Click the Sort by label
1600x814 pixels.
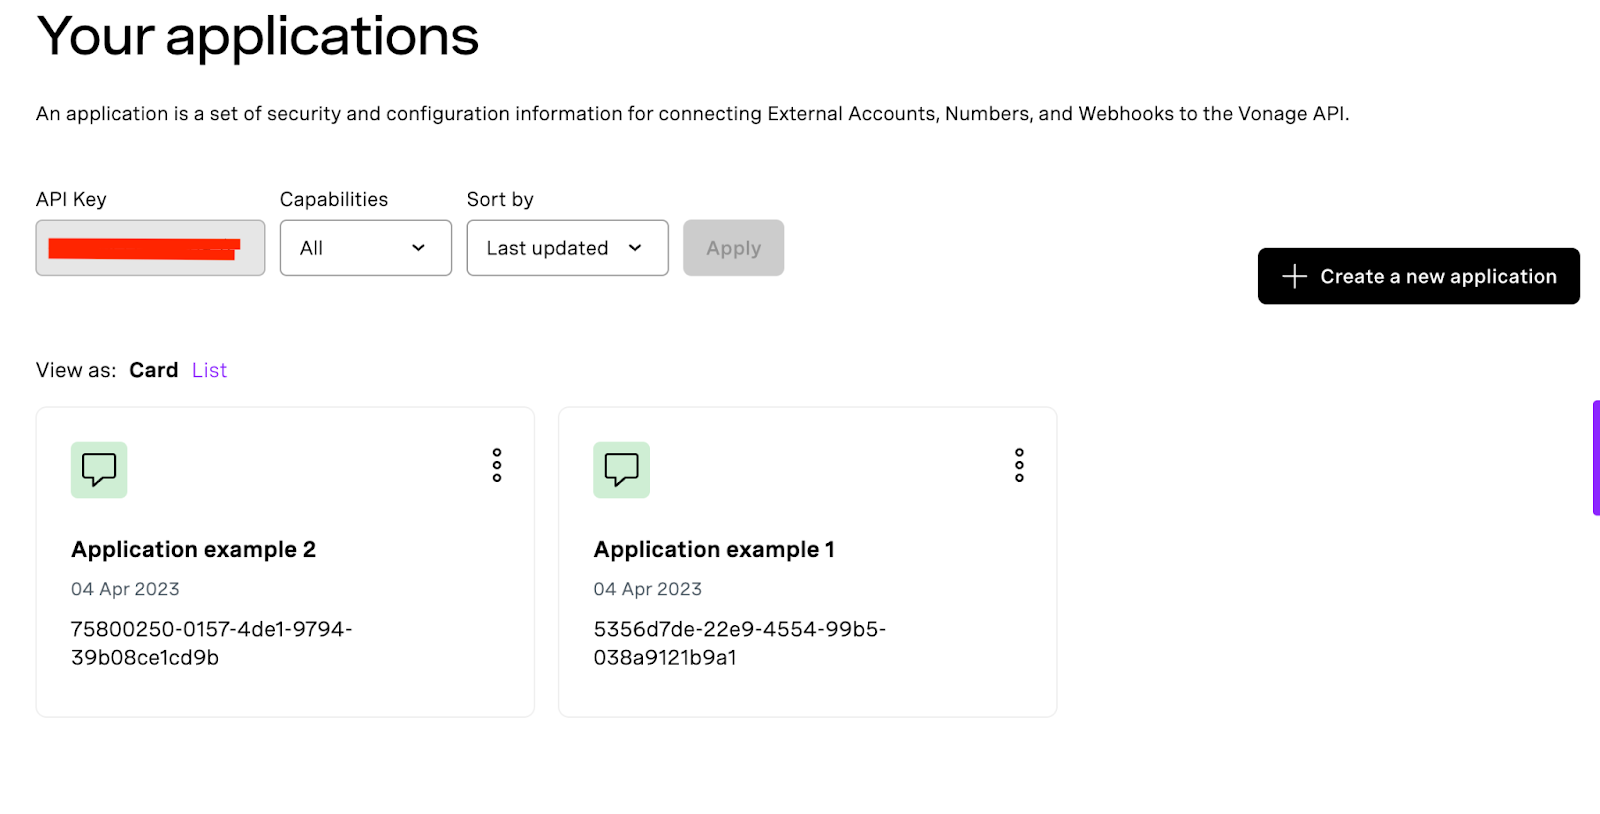click(500, 199)
